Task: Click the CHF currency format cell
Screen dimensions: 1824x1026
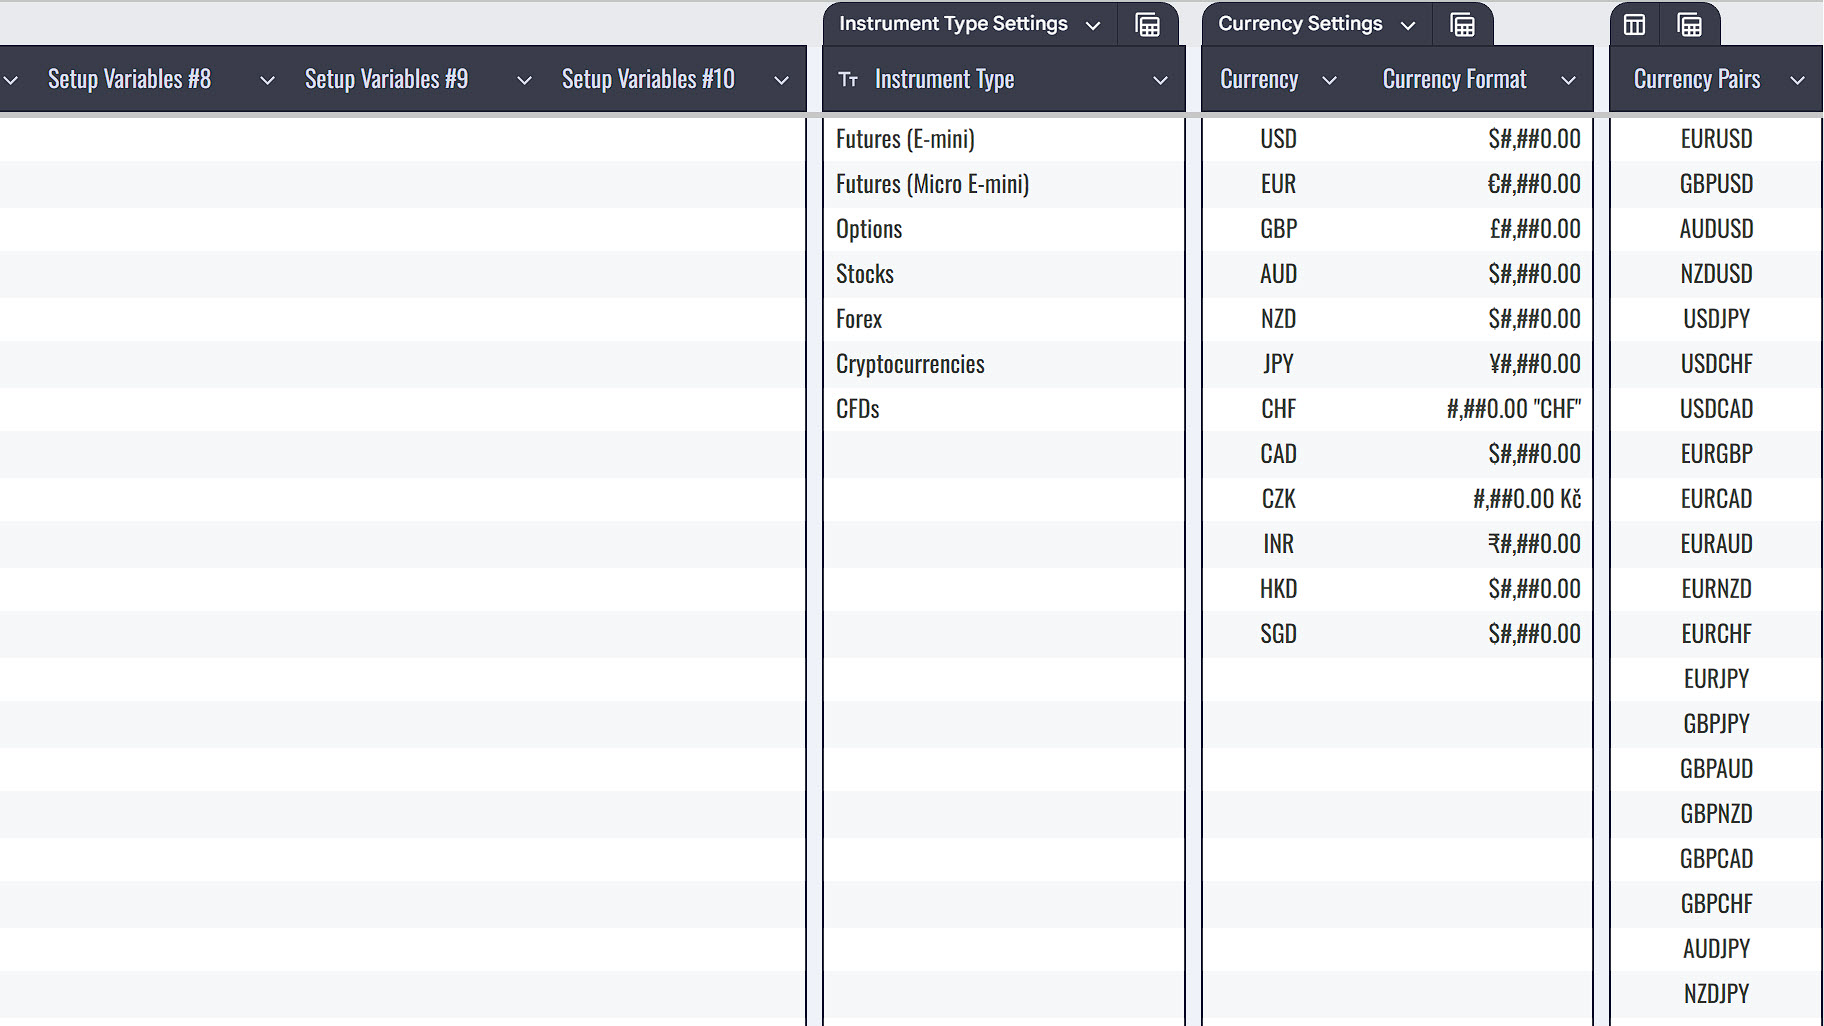Action: (1513, 409)
